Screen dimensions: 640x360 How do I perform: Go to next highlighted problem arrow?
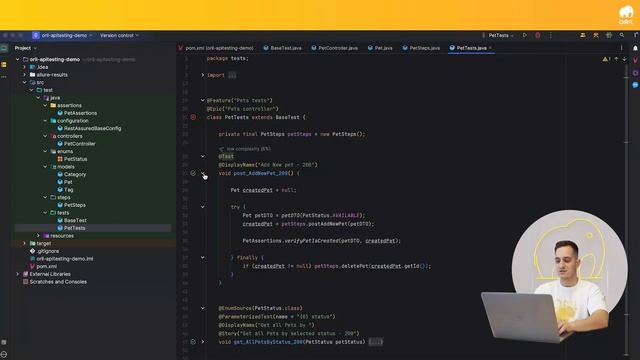[x=624, y=59]
